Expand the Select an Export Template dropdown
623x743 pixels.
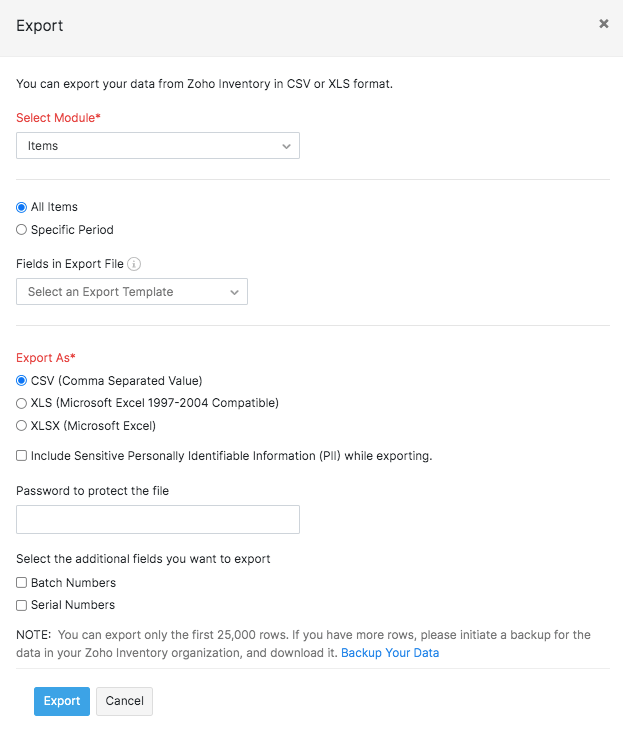tap(132, 292)
